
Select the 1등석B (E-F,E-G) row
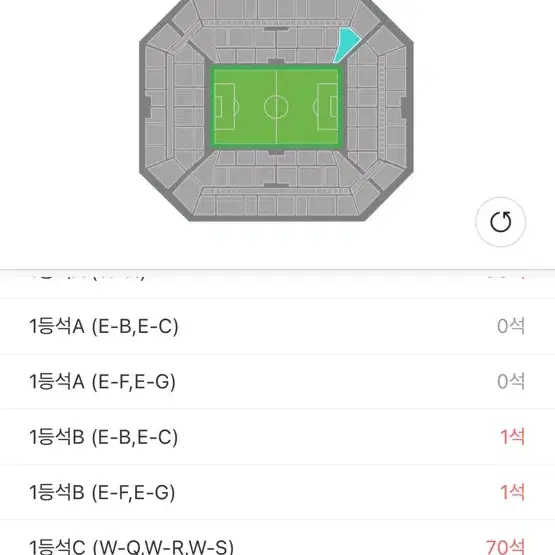pos(278,492)
